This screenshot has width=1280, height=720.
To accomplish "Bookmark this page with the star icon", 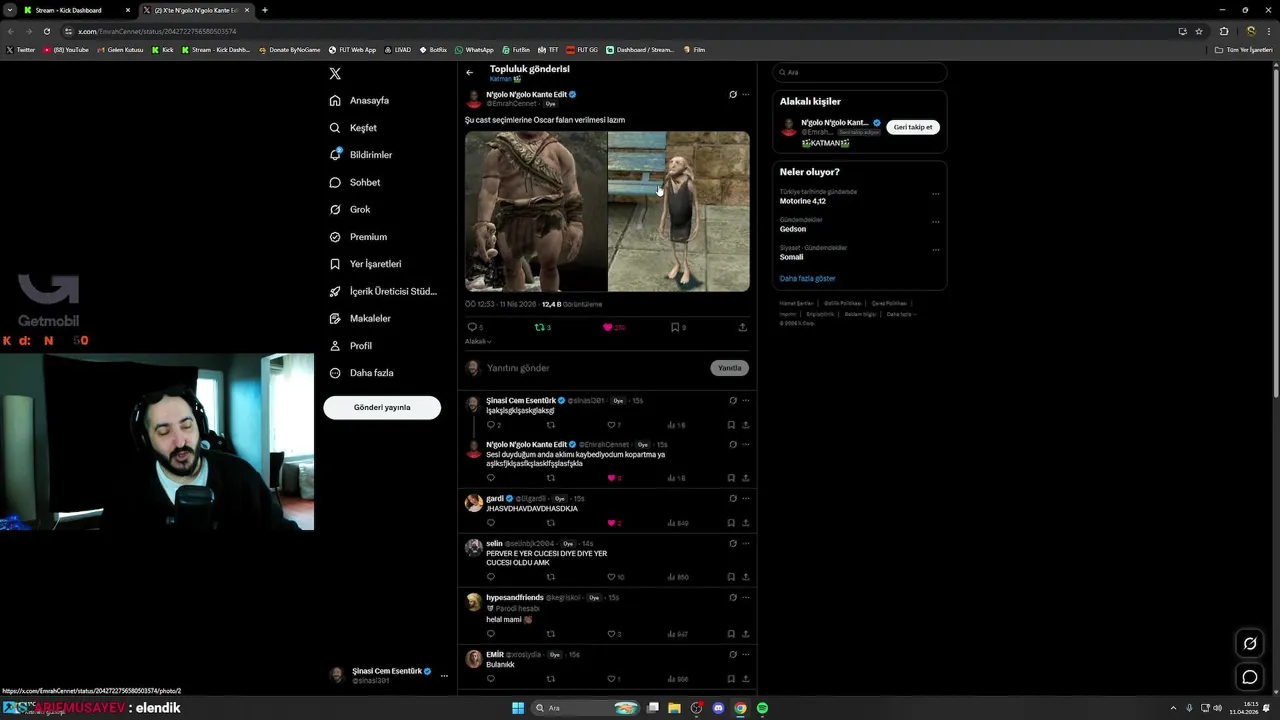I will [x=1199, y=31].
